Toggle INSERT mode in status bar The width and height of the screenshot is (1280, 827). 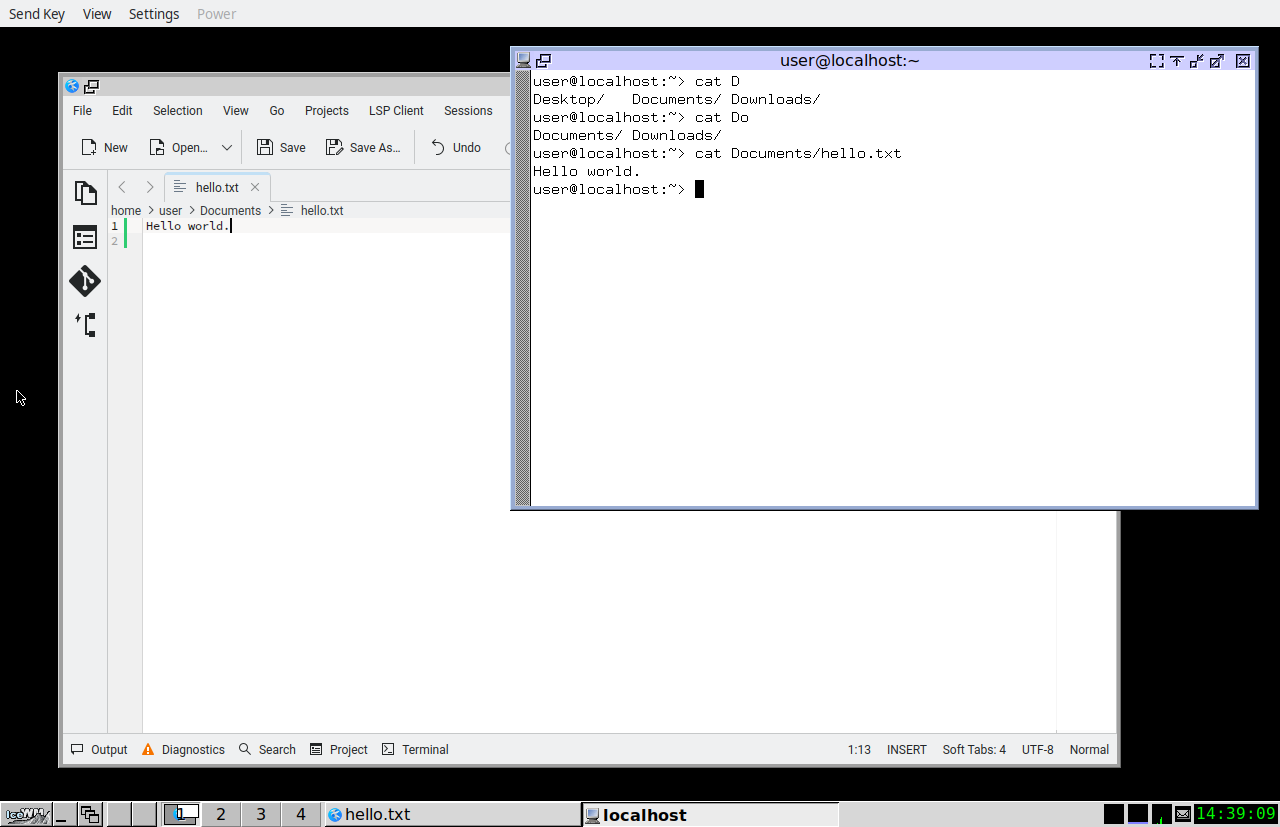[x=907, y=749]
